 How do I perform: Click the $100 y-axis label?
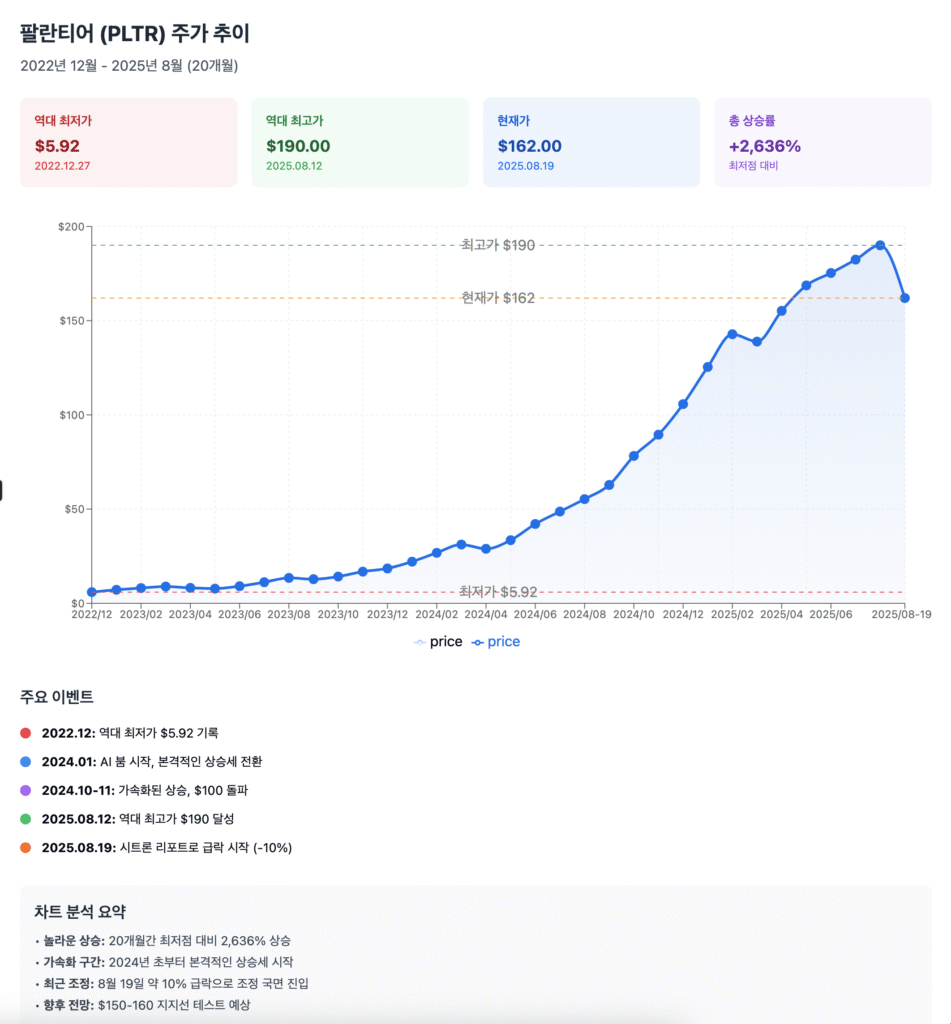72,415
